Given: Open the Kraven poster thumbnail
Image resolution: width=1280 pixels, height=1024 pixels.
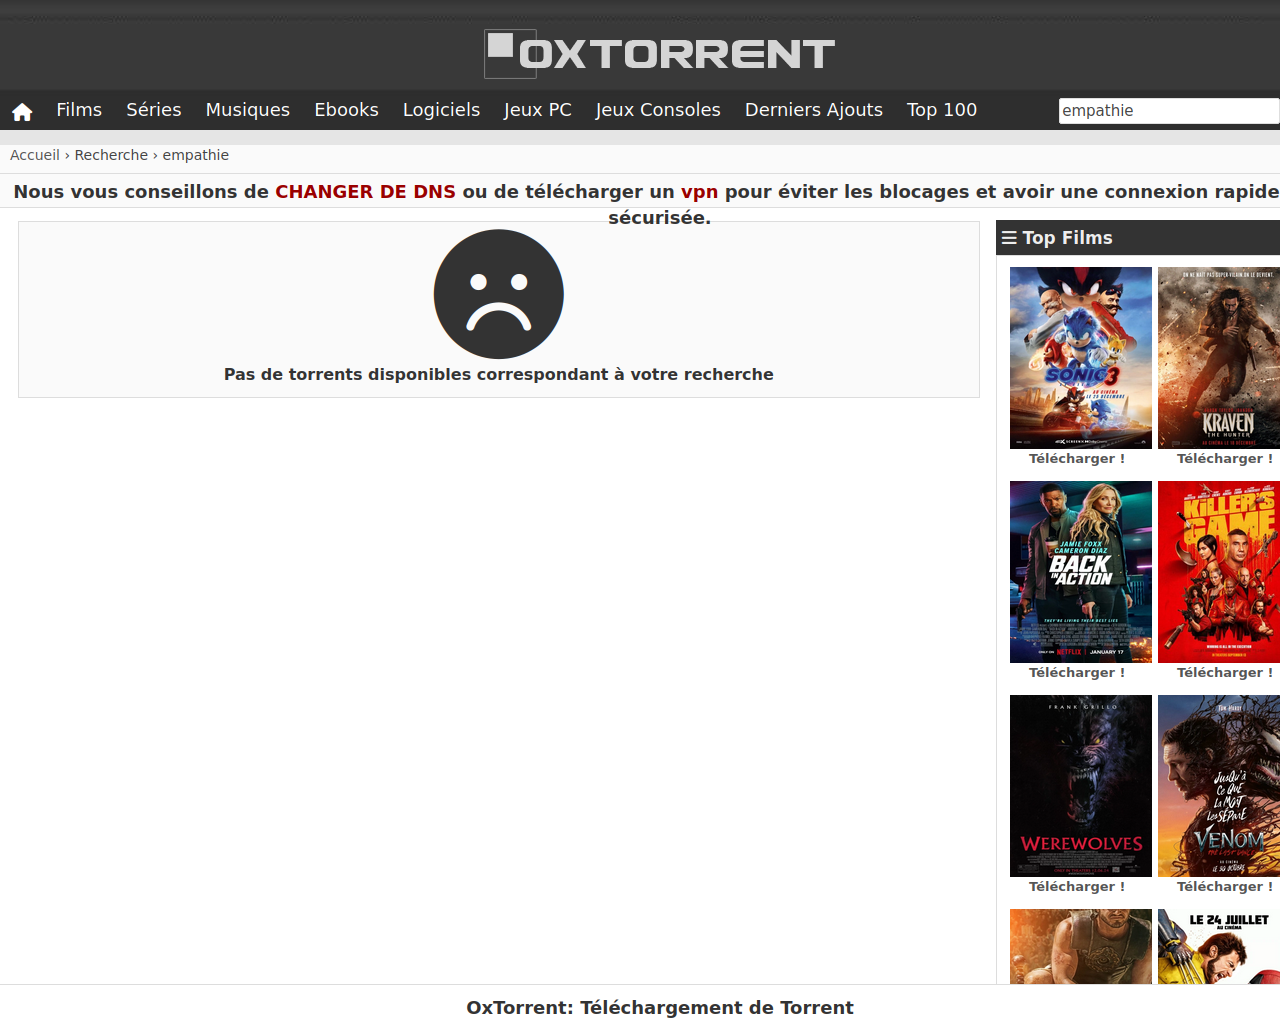Looking at the screenshot, I should tap(1219, 358).
